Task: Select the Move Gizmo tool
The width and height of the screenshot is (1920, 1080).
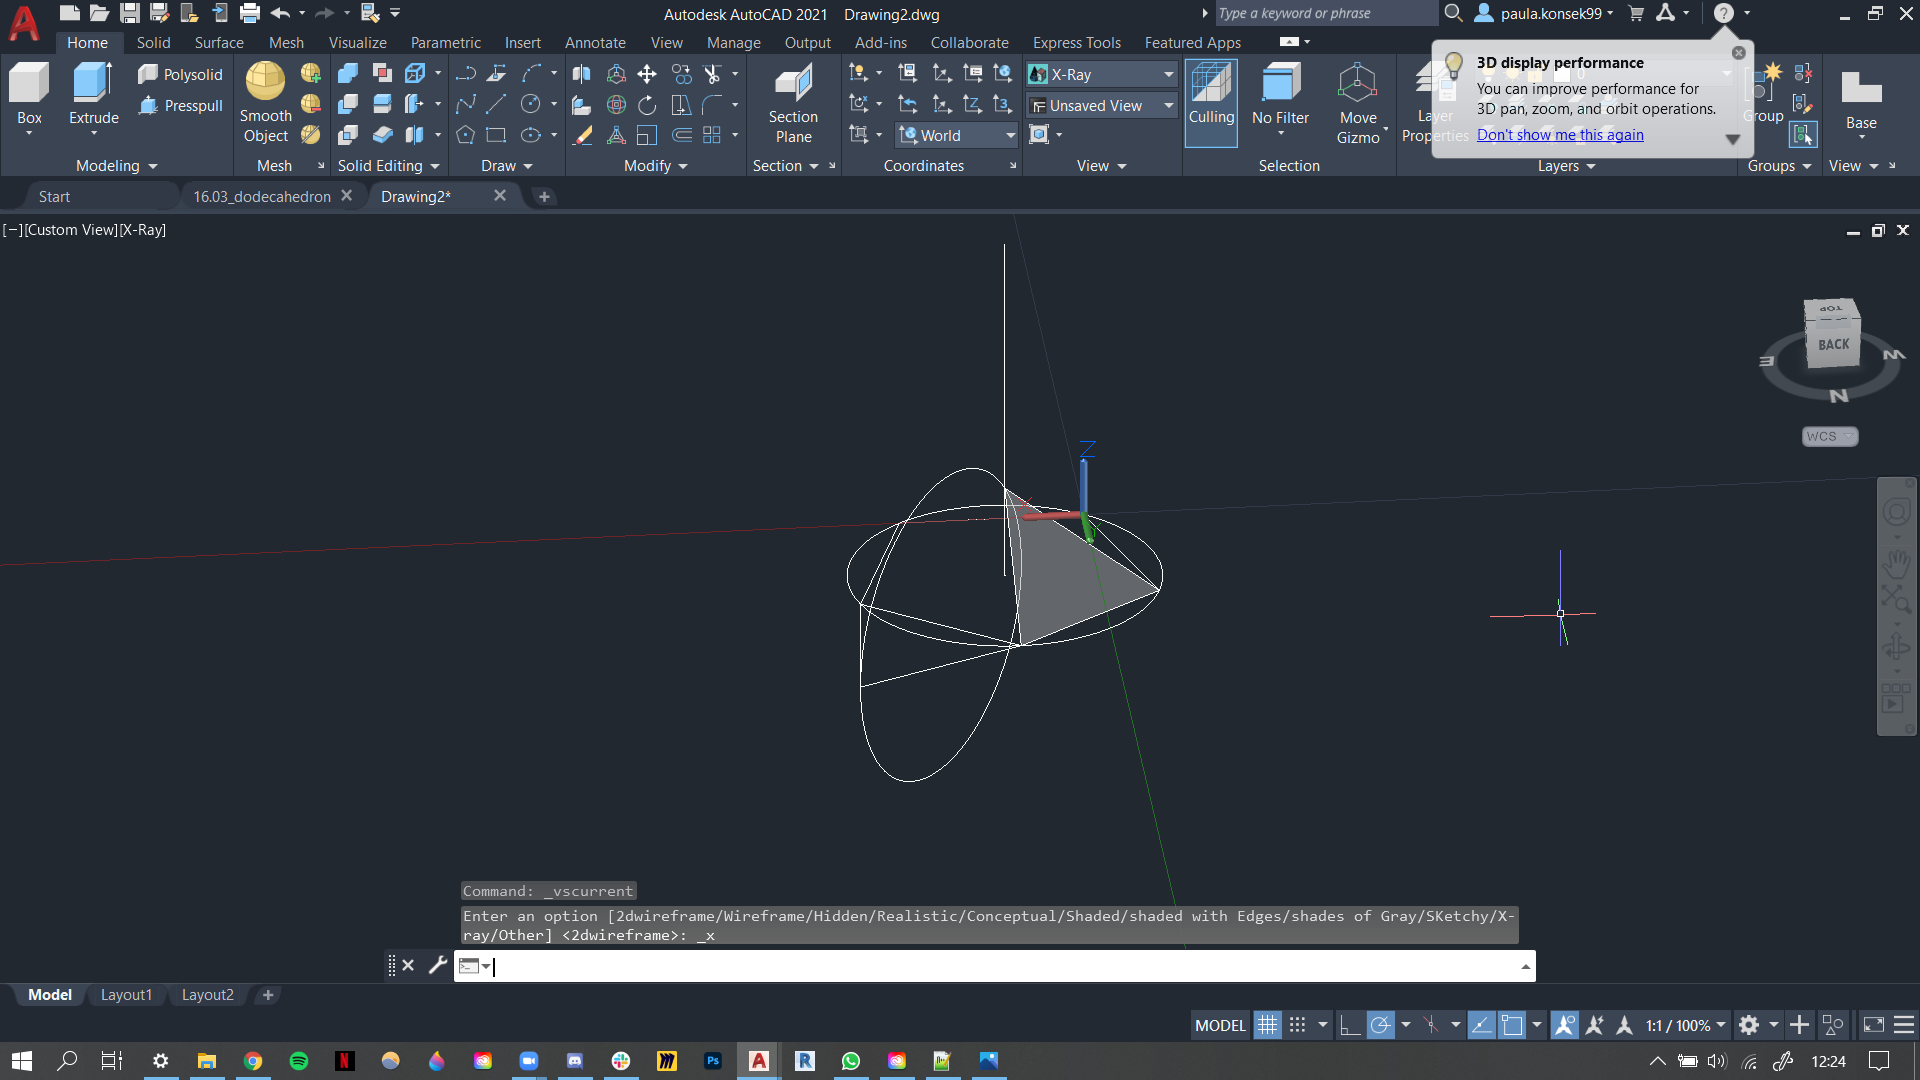Action: tap(1357, 104)
